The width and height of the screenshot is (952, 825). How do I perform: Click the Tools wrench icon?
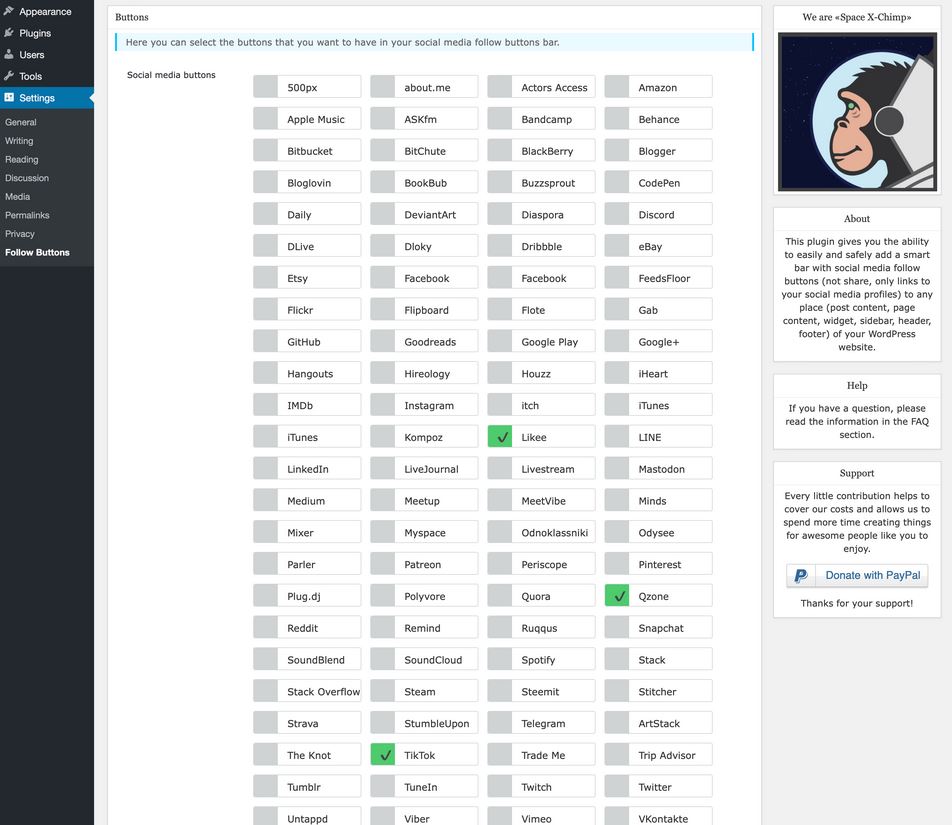pyautogui.click(x=8, y=76)
